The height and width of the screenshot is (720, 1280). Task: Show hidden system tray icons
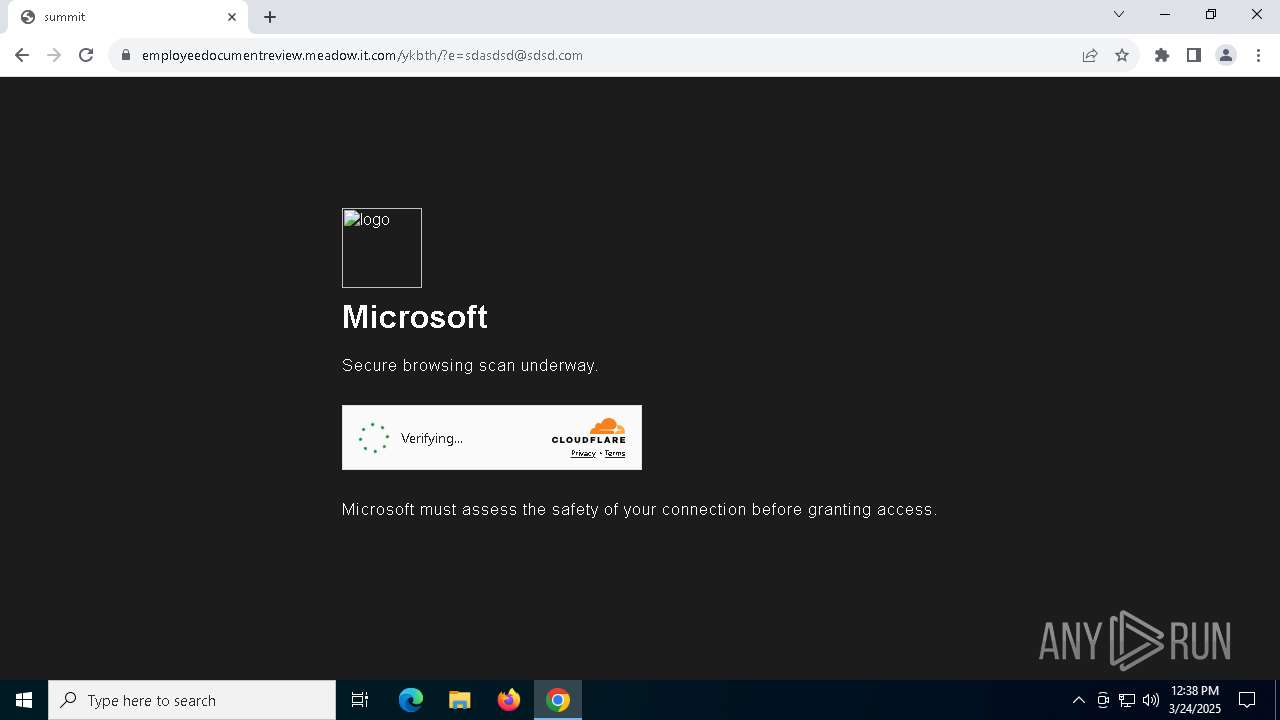[1078, 700]
